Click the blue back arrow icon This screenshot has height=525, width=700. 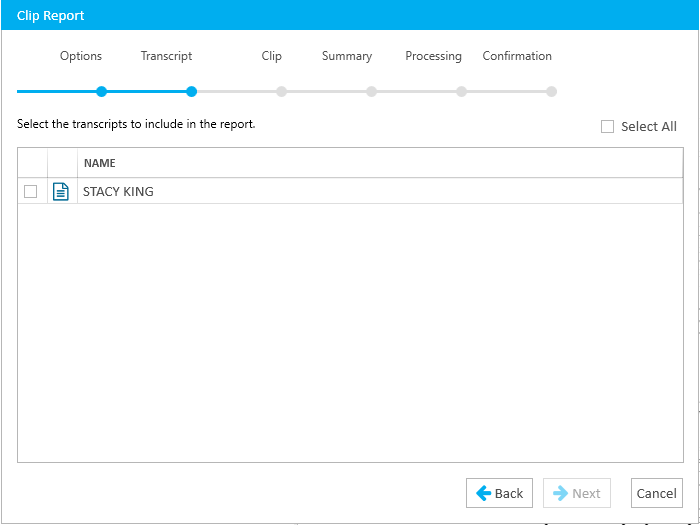483,493
